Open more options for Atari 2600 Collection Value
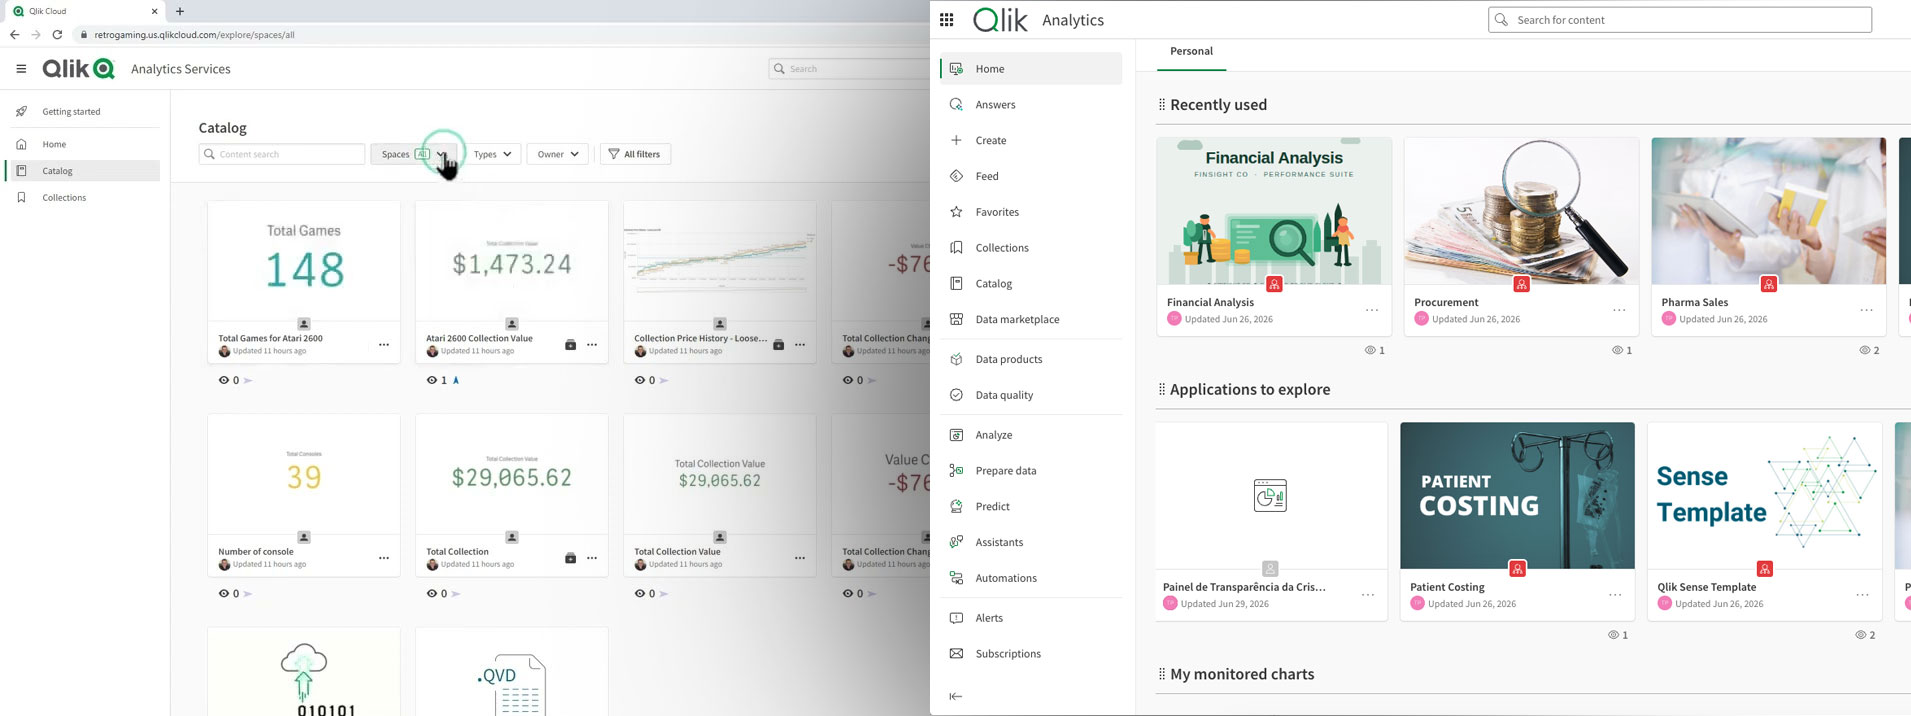Image resolution: width=1911 pixels, height=716 pixels. [x=592, y=345]
